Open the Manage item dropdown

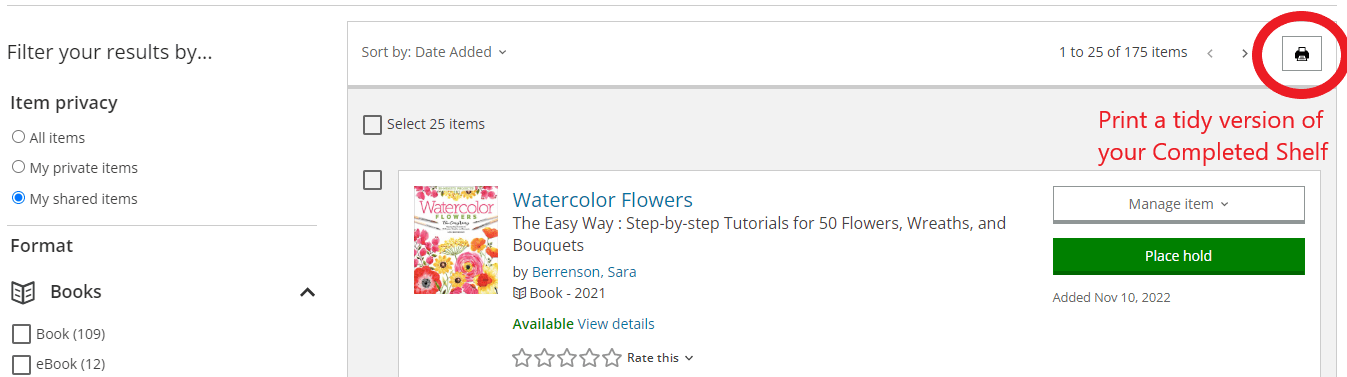click(x=1179, y=205)
